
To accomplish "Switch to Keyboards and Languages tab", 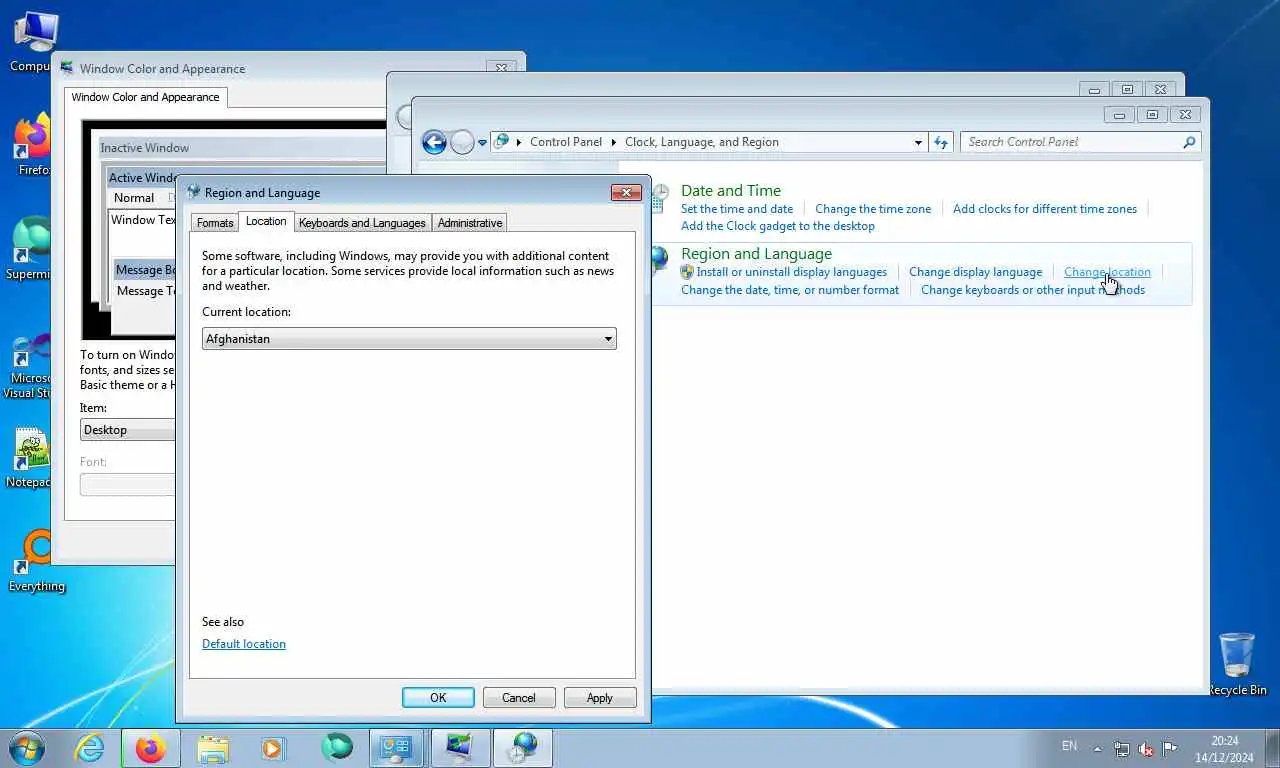I will (362, 222).
